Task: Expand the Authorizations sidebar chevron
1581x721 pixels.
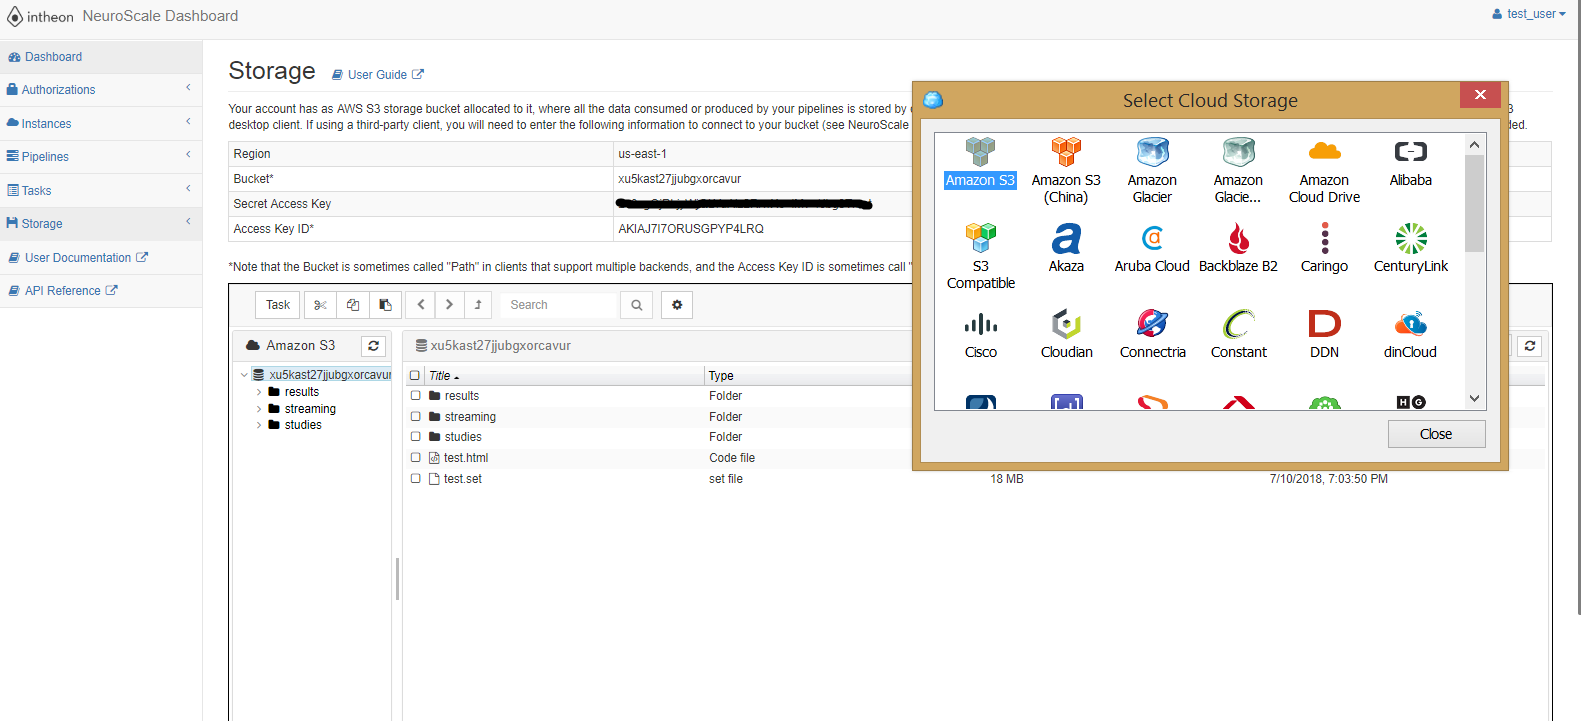Action: (x=188, y=88)
